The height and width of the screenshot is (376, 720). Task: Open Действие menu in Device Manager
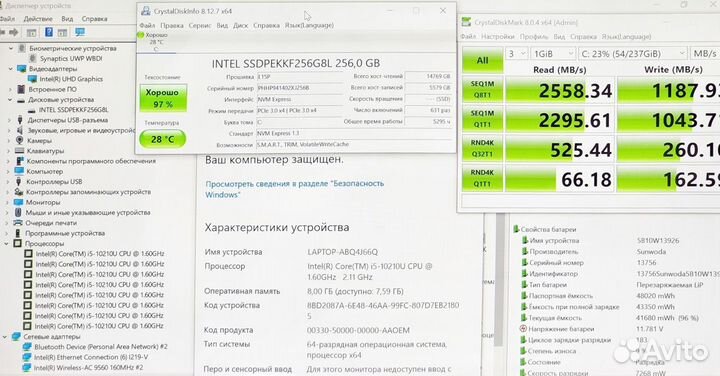tap(38, 19)
